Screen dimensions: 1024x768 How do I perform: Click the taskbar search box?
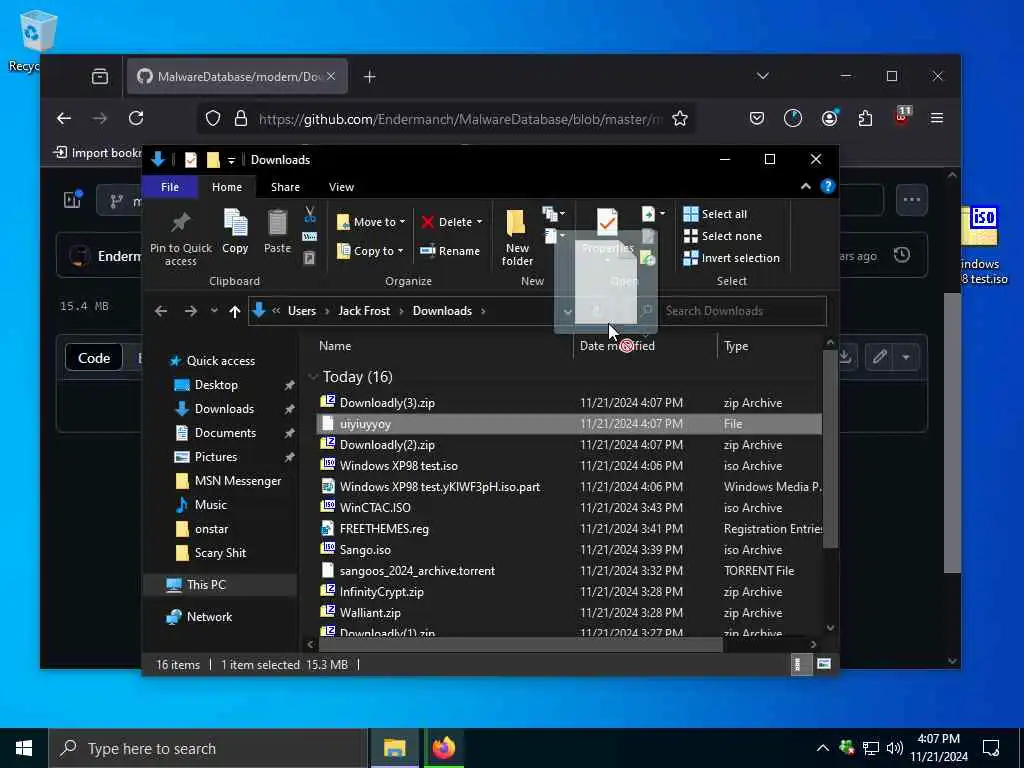coord(208,748)
